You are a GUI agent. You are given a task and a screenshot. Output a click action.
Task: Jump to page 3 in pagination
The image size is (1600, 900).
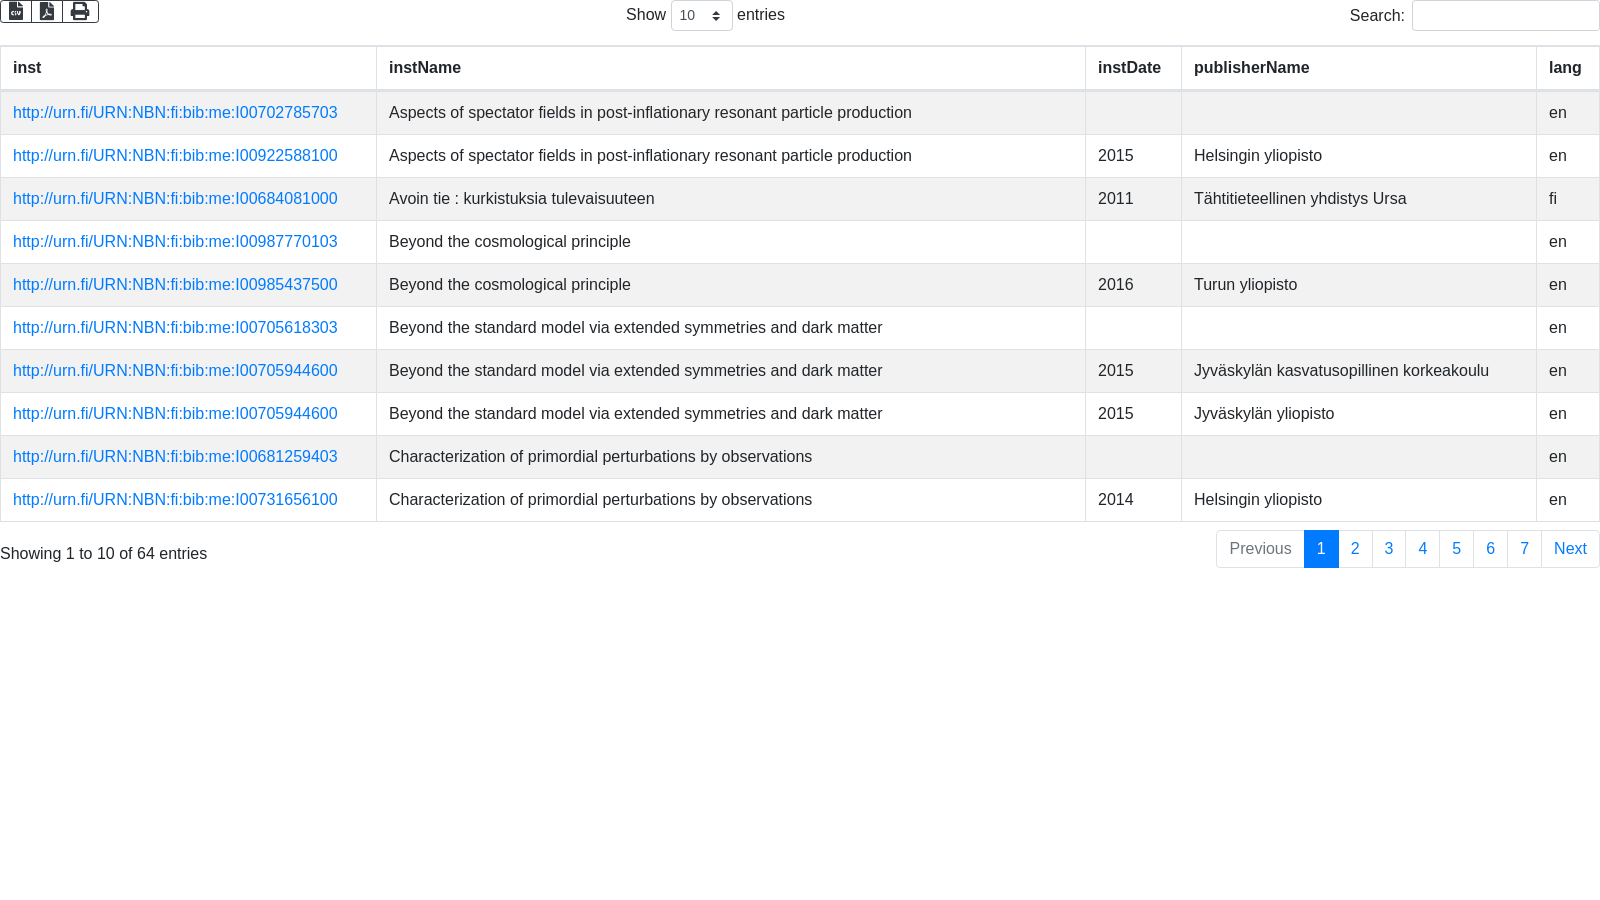pyautogui.click(x=1389, y=549)
